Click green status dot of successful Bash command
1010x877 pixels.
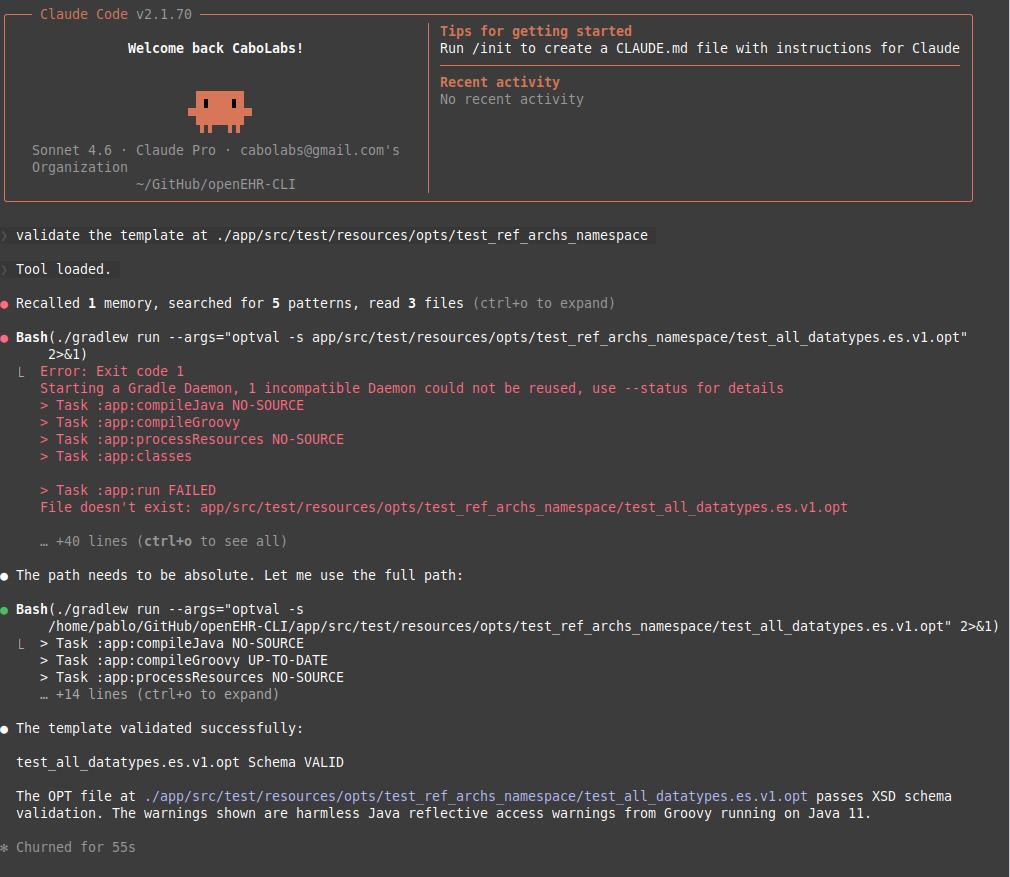pos(5,610)
